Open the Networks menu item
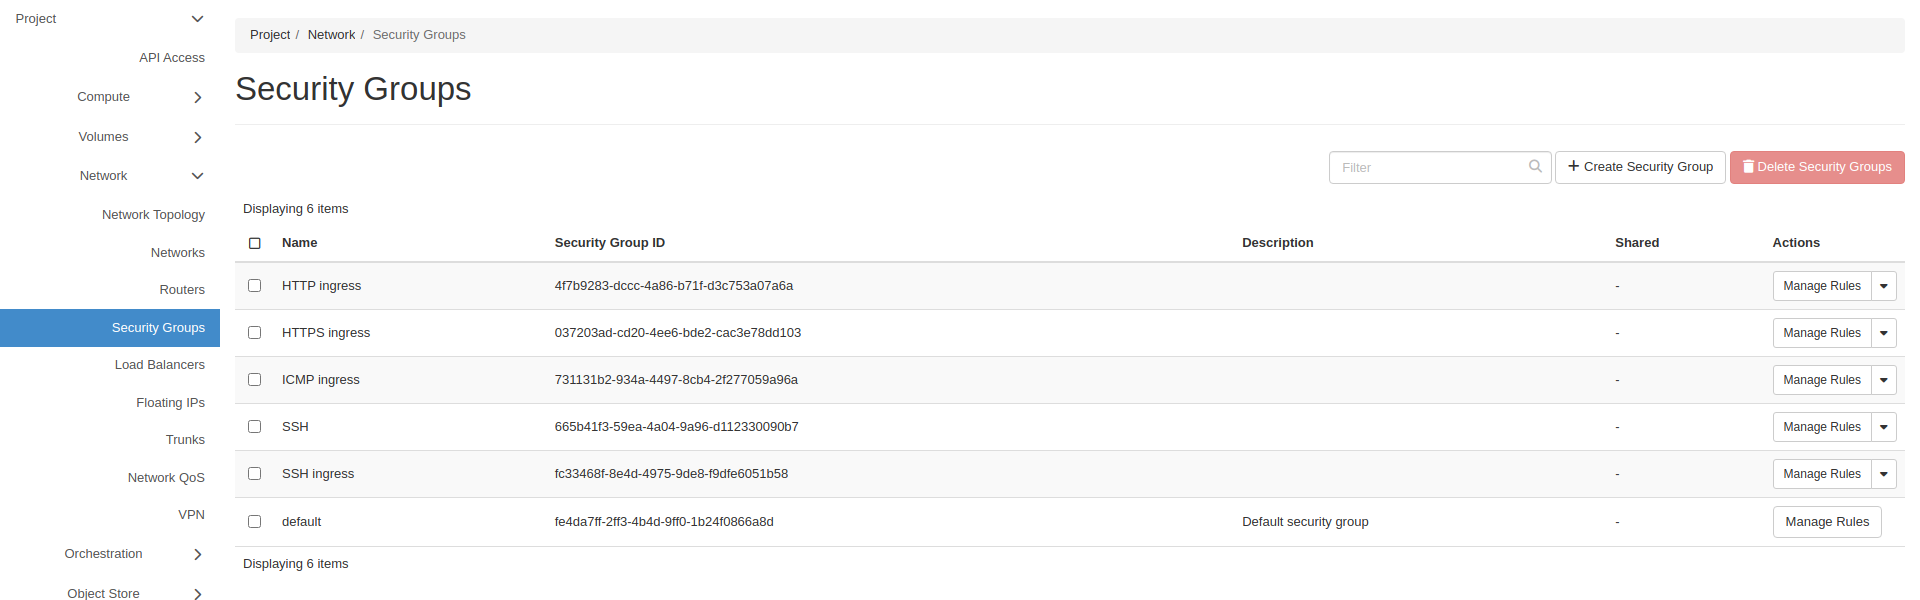Viewport: 1920px width, 600px height. pyautogui.click(x=178, y=253)
